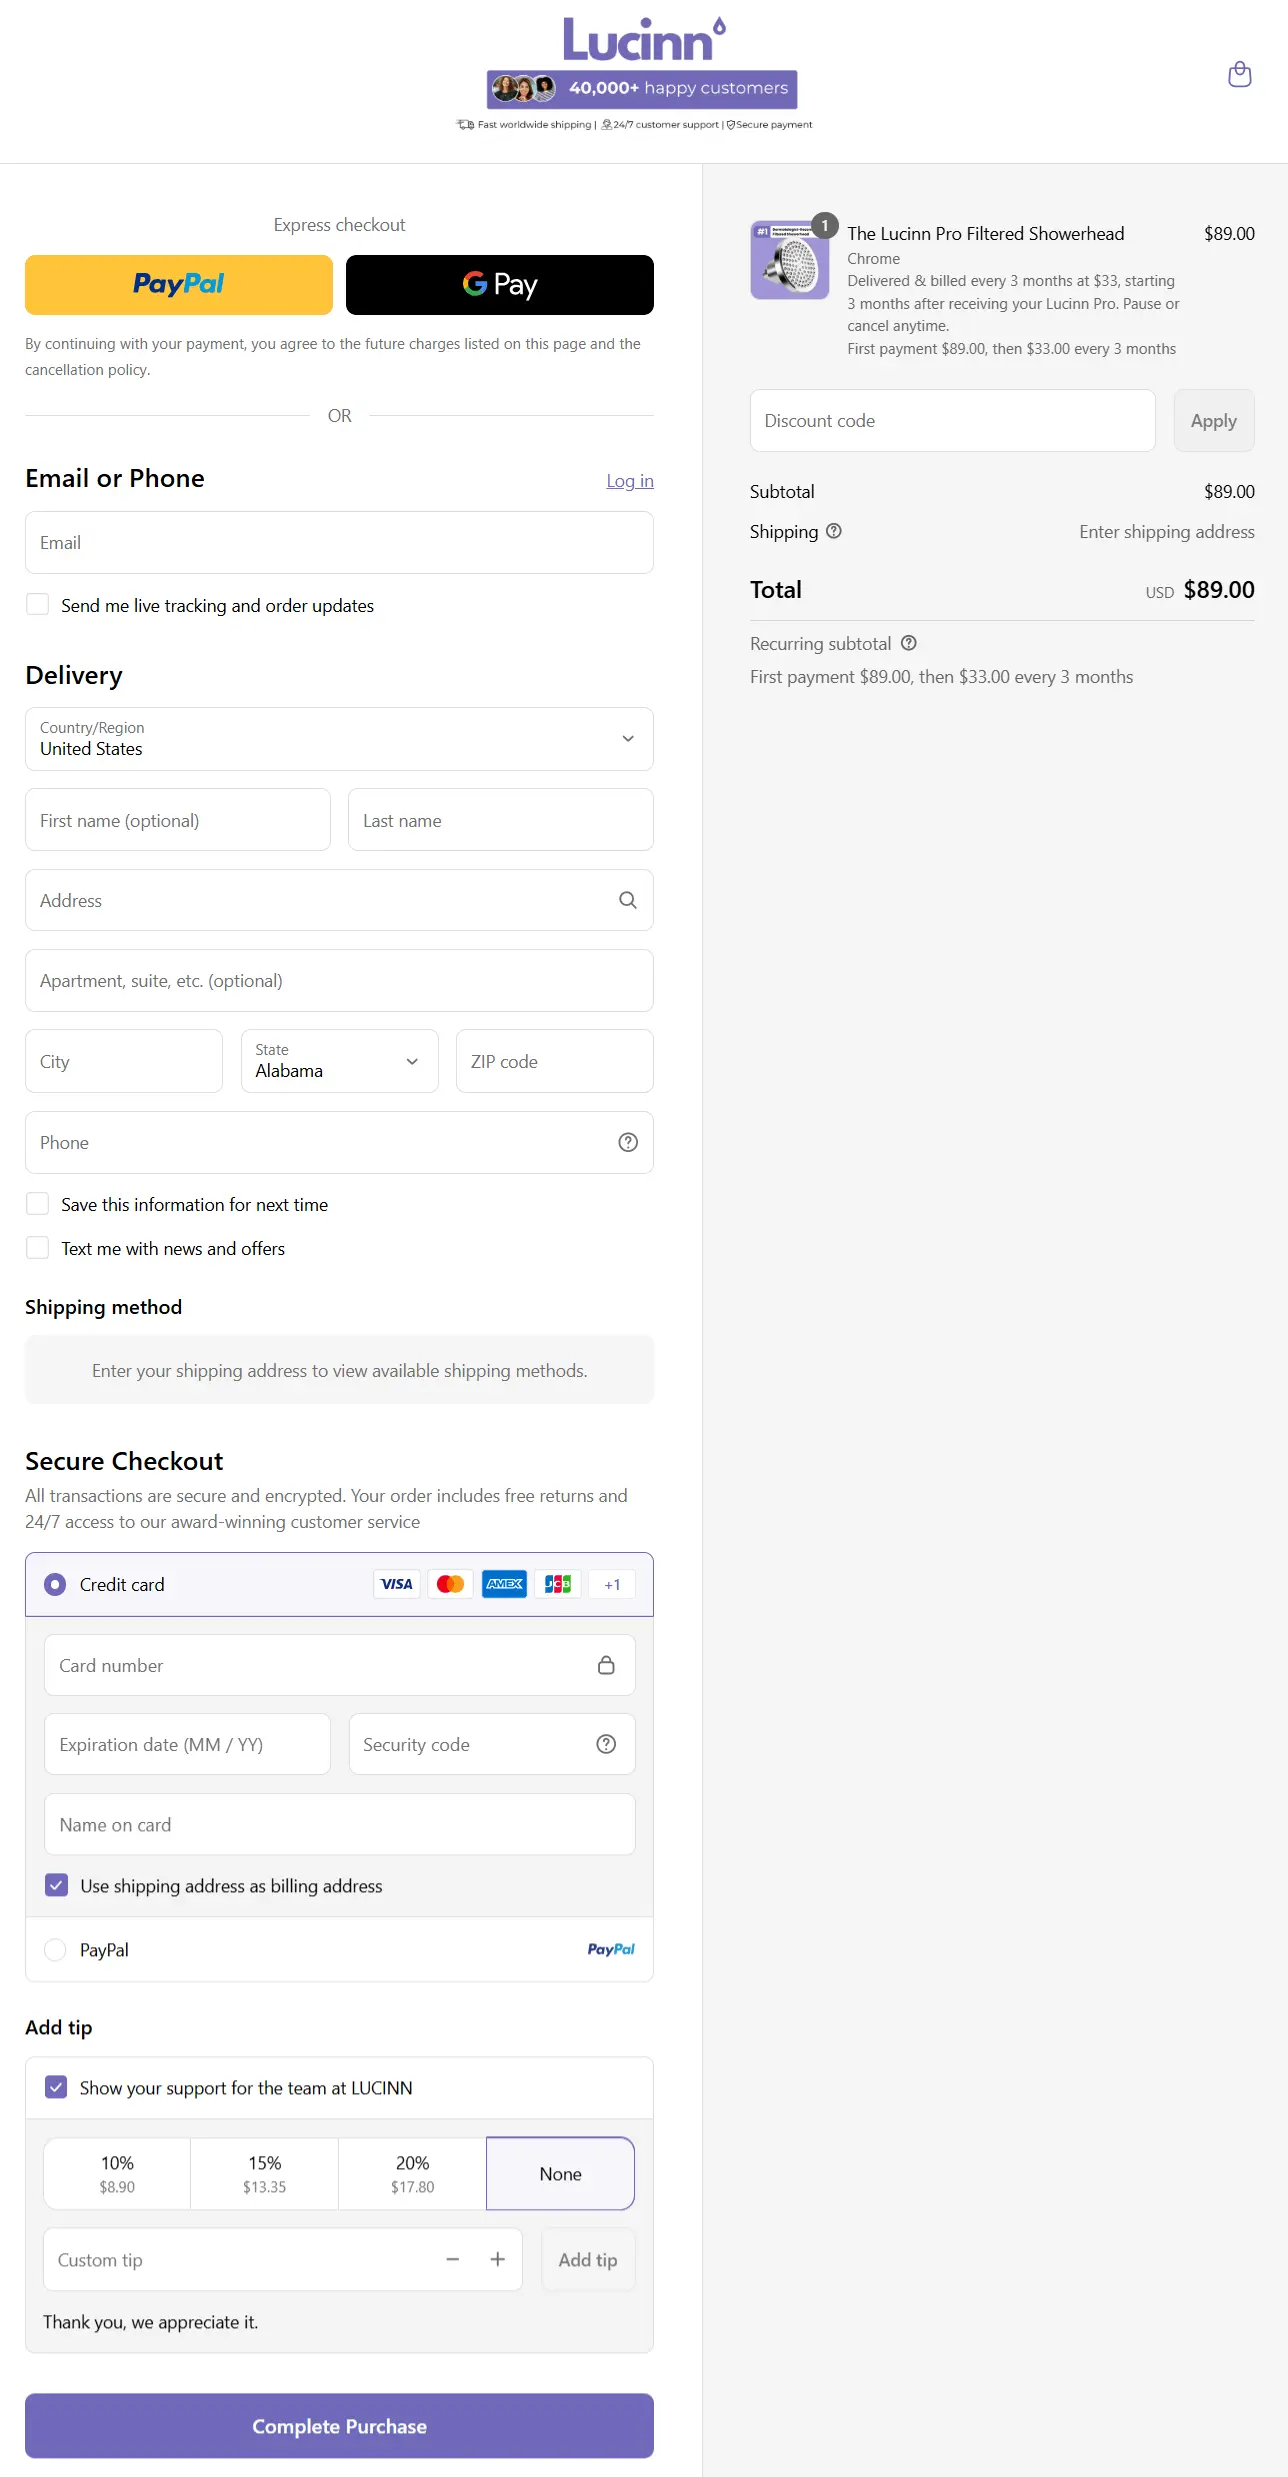The image size is (1288, 2477).
Task: Focus the Apartment, suite field
Action: pyautogui.click(x=339, y=981)
